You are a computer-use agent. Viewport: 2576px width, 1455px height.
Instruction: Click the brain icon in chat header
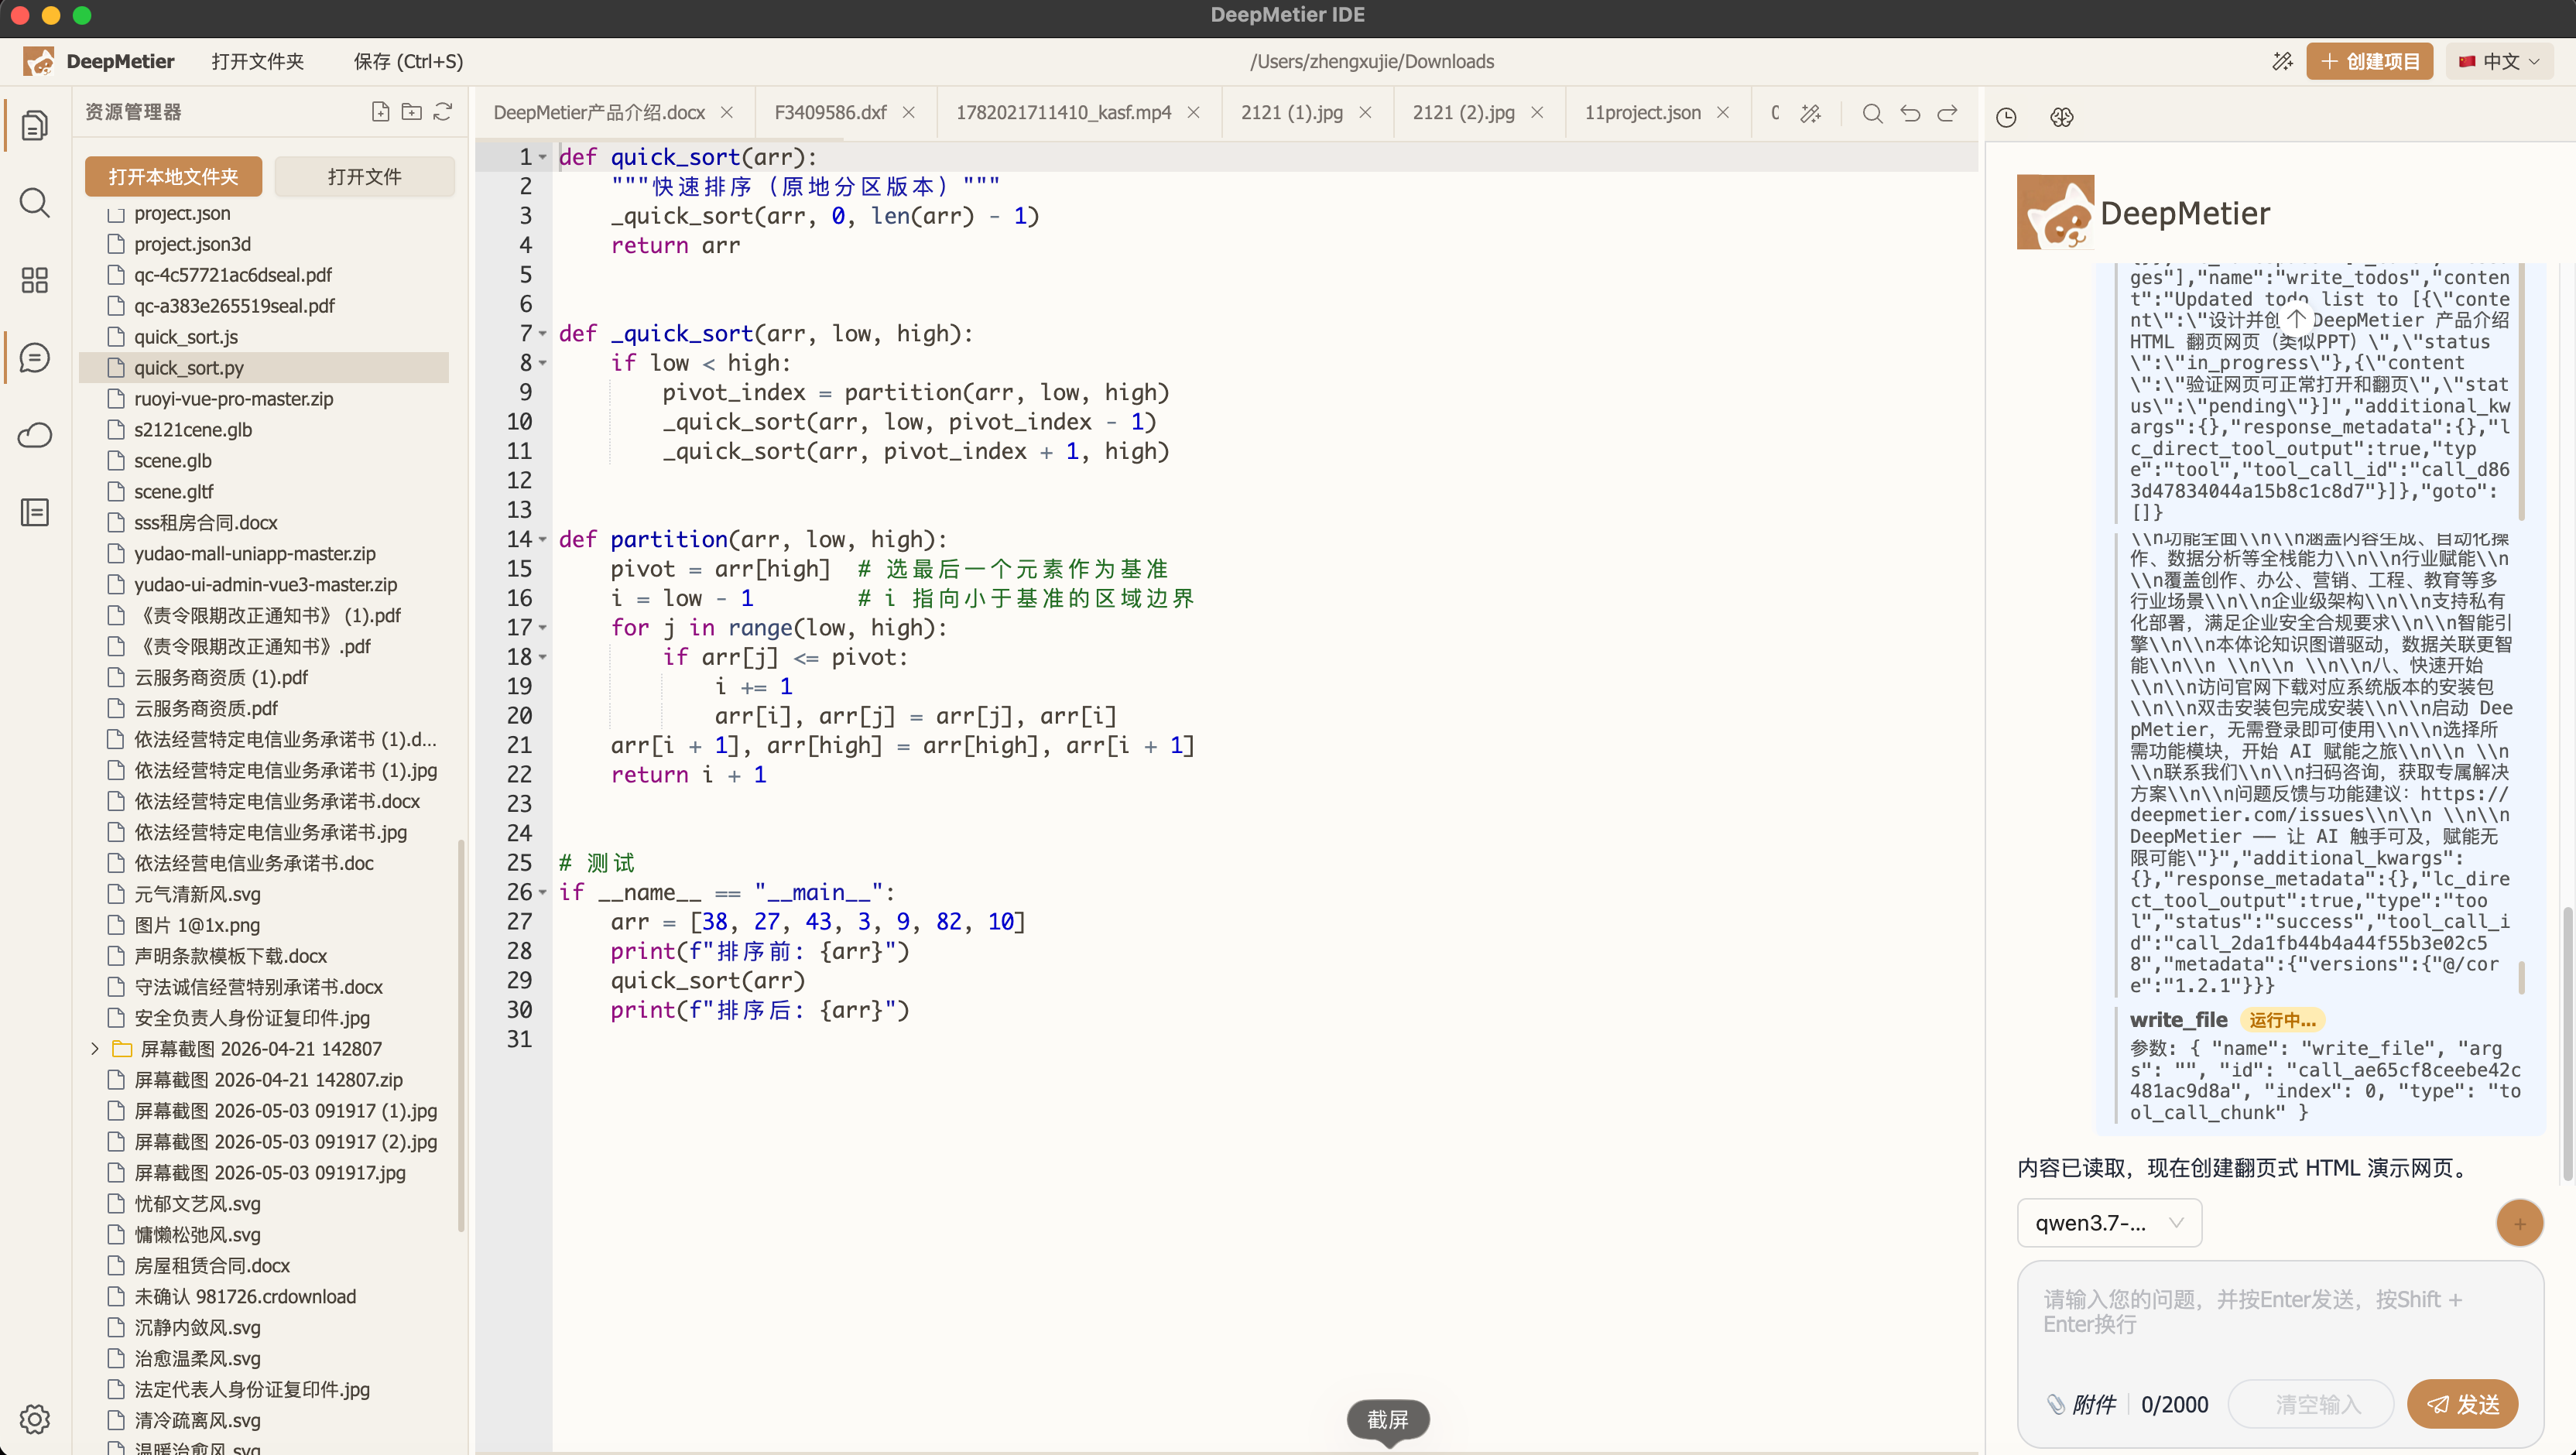point(2061,118)
